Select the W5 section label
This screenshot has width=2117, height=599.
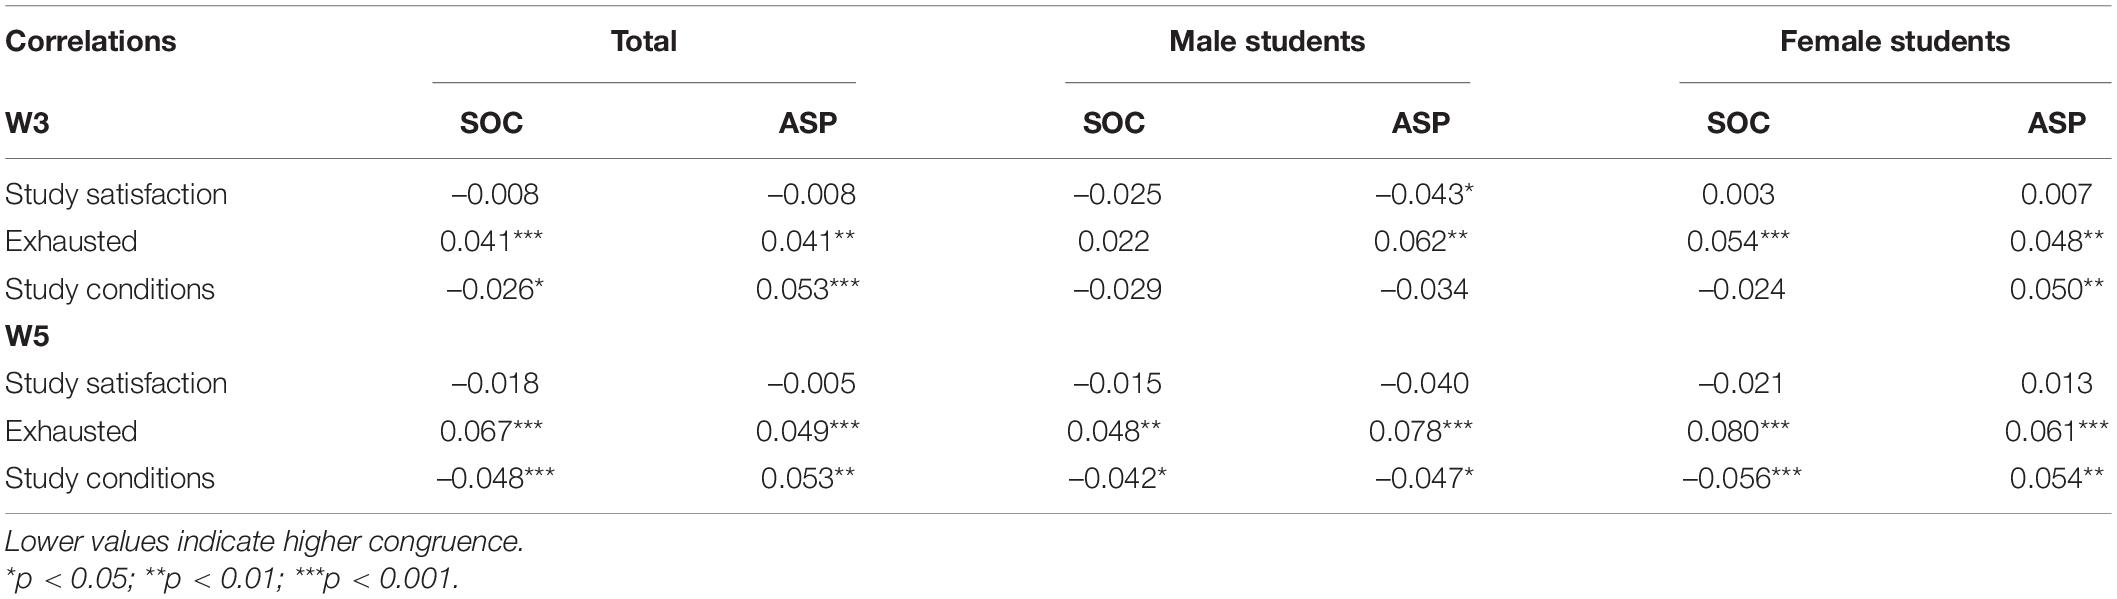point(28,336)
